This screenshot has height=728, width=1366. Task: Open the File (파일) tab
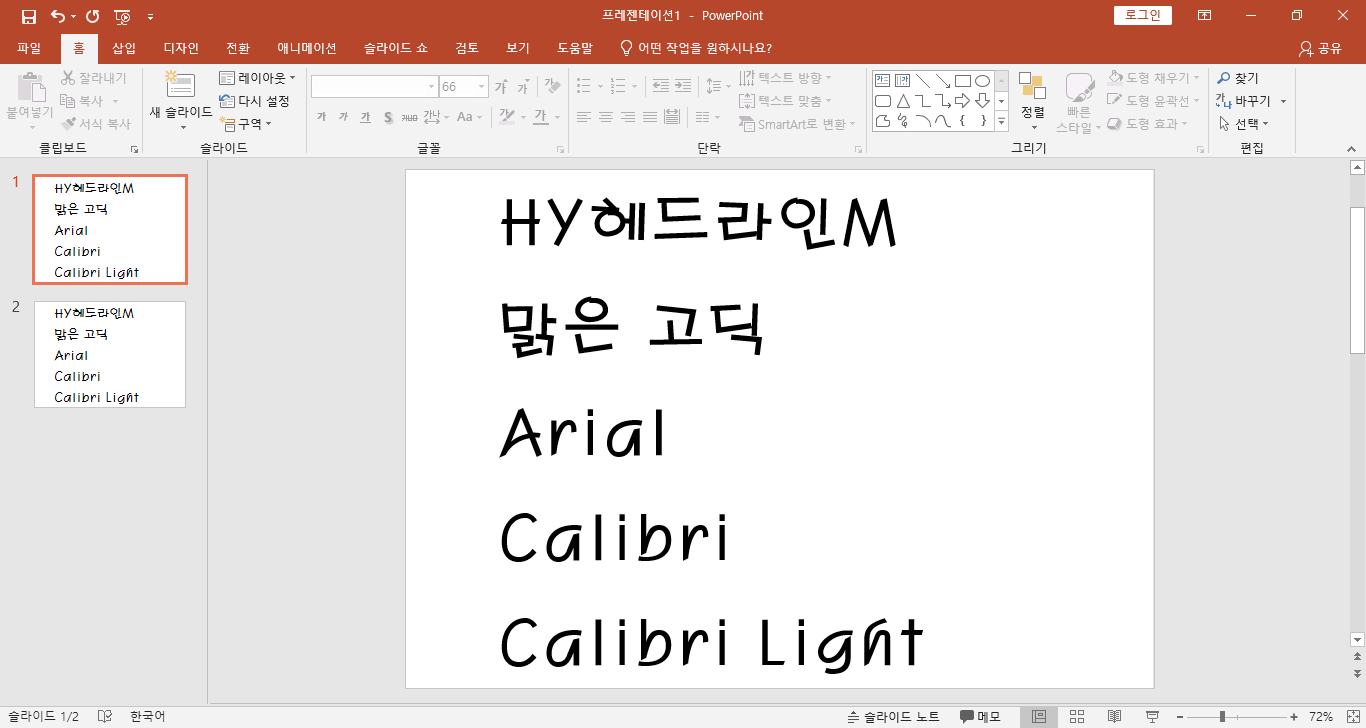29,48
